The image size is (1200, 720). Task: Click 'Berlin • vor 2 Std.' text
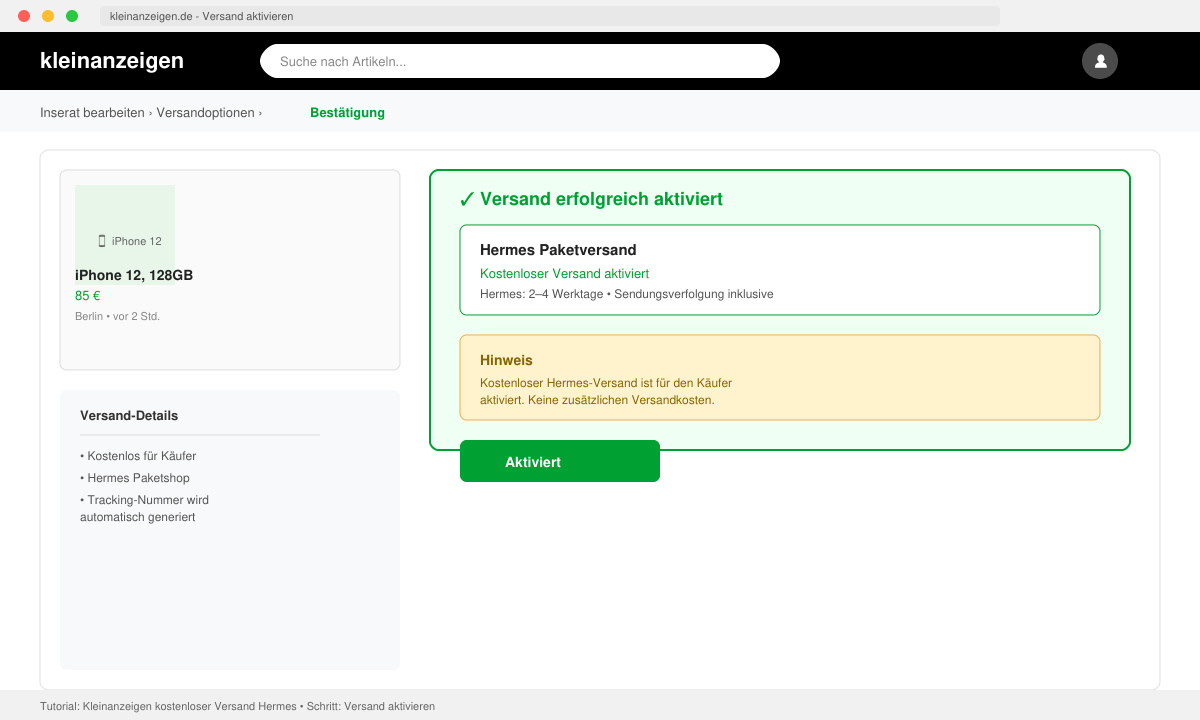tap(117, 316)
